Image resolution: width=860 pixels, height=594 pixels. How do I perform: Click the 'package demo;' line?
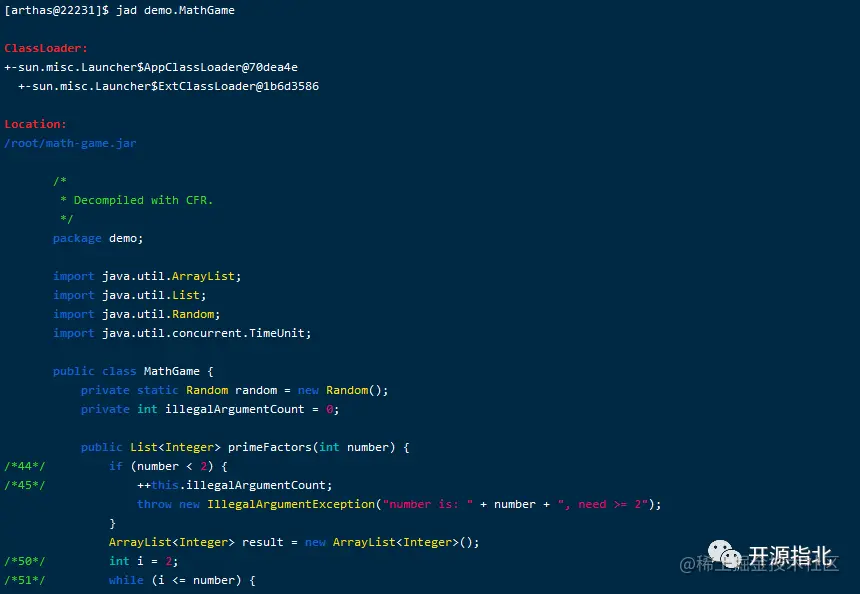(98, 239)
